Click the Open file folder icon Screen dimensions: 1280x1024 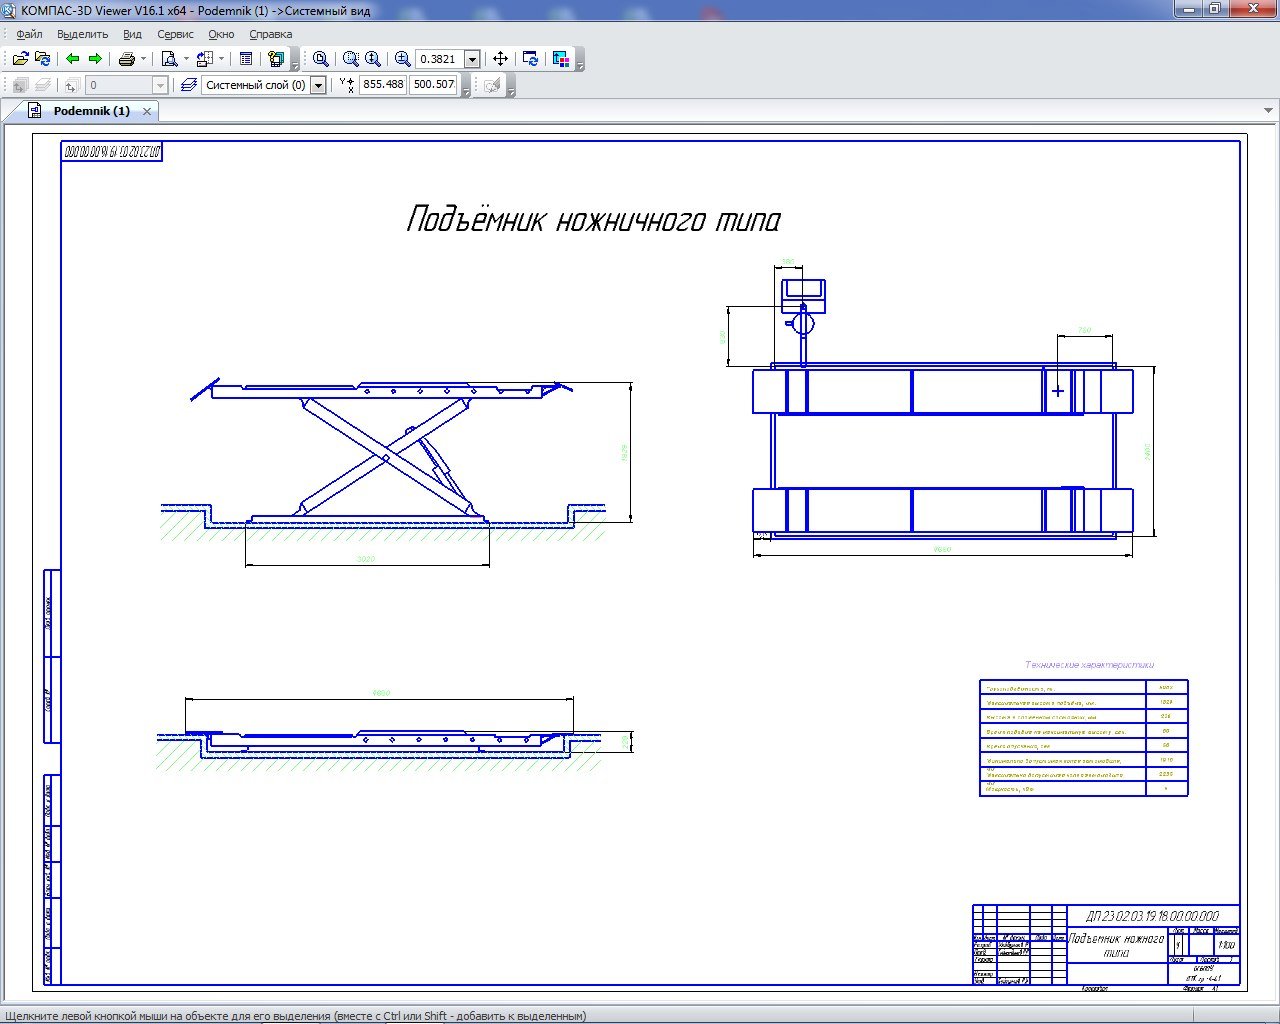(x=20, y=59)
